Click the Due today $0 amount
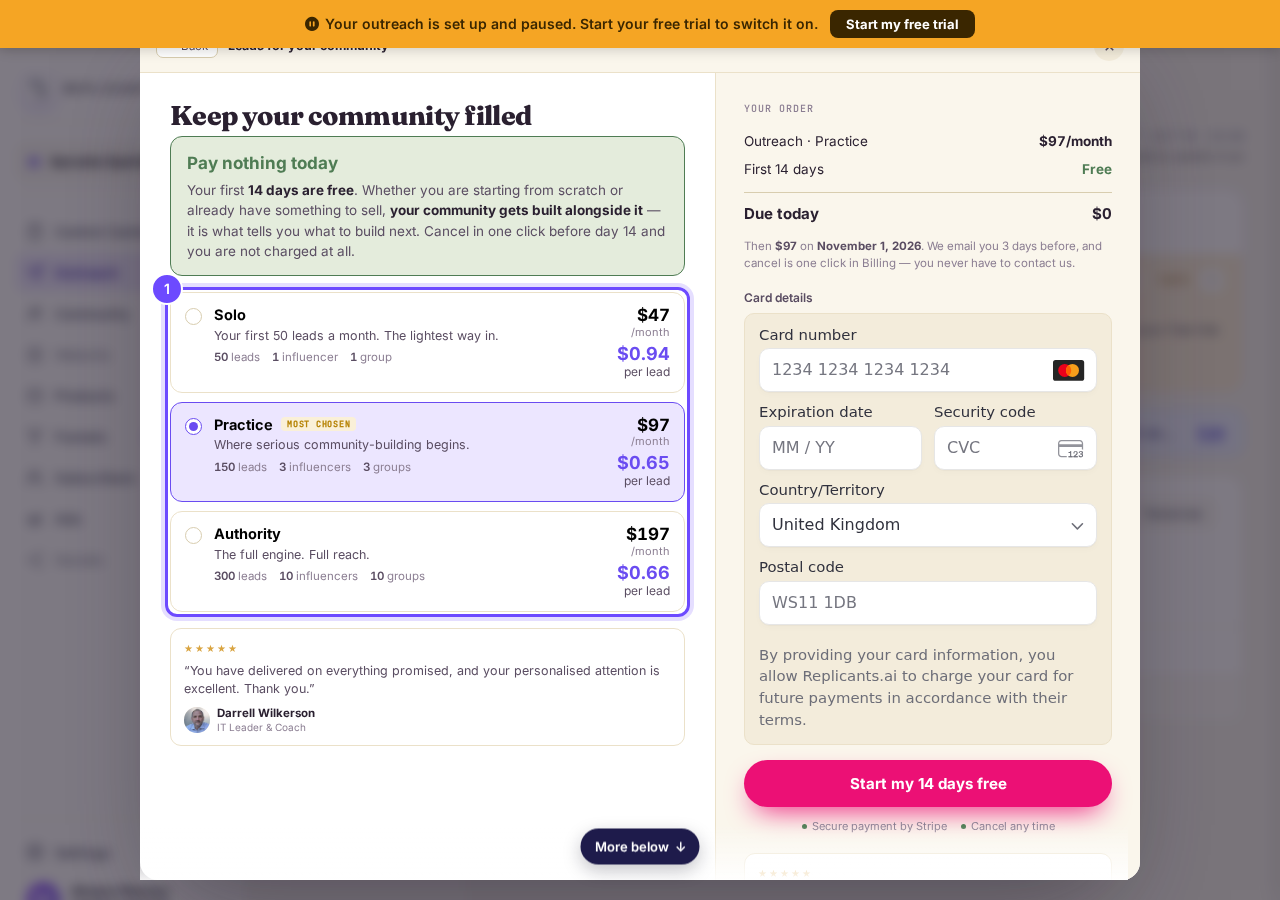 [x=1102, y=213]
